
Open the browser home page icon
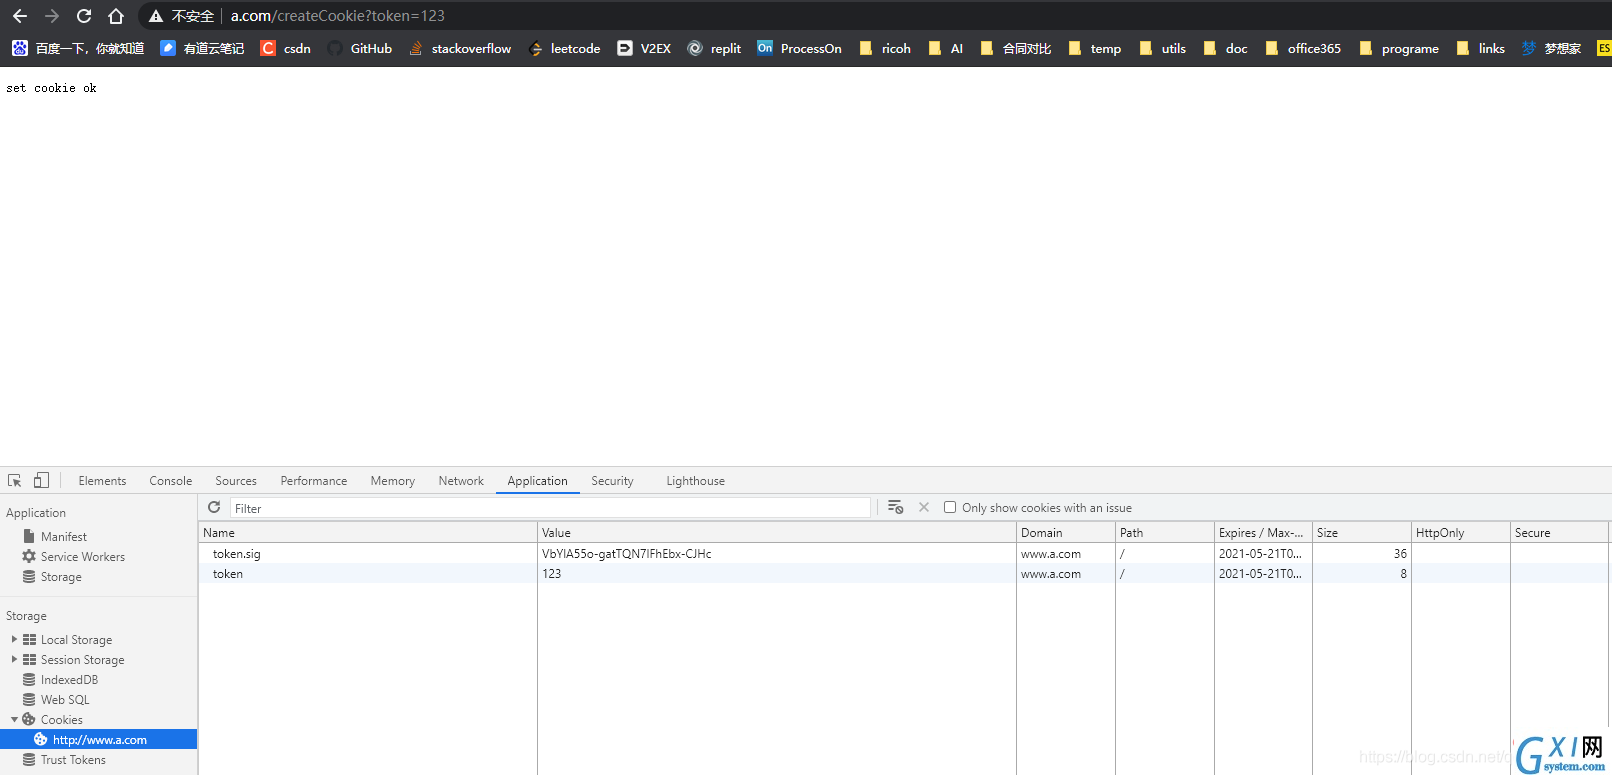coord(116,16)
